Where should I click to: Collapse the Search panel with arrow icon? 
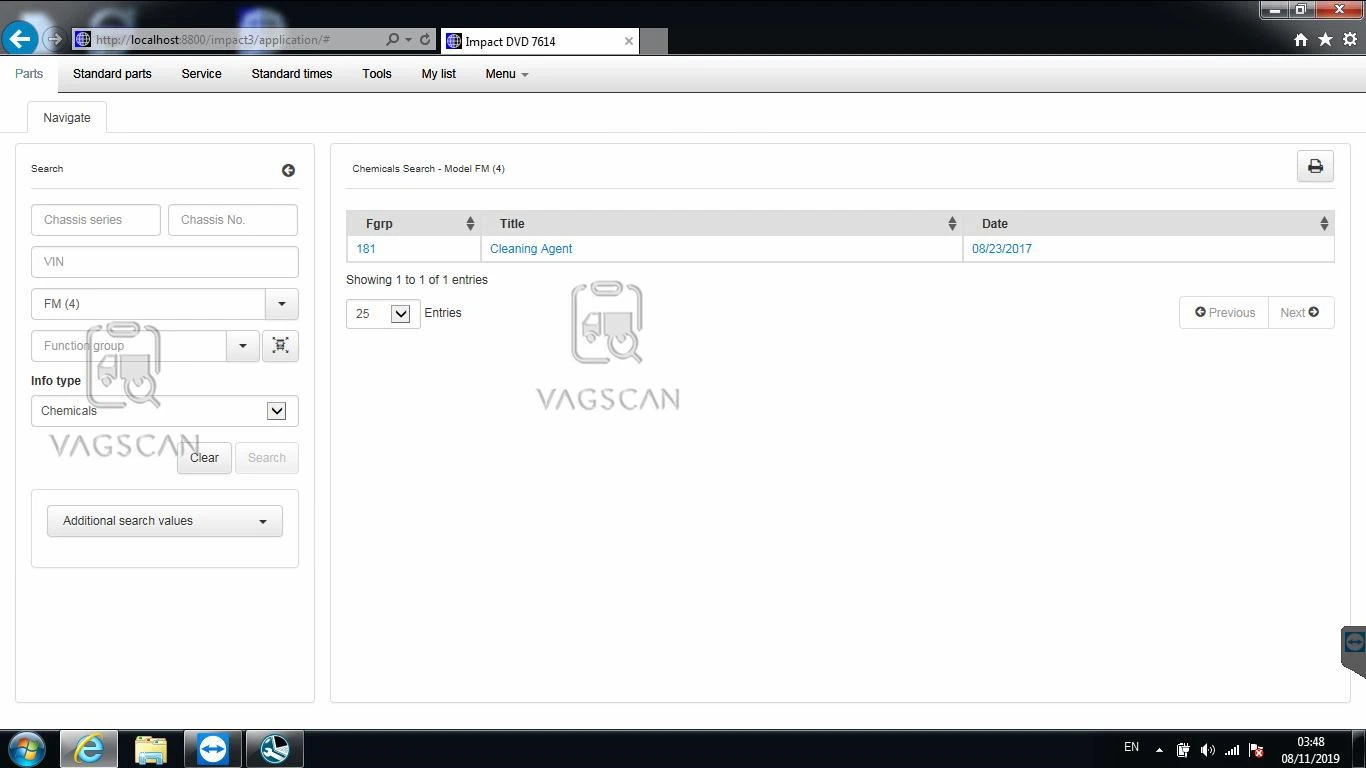(288, 170)
